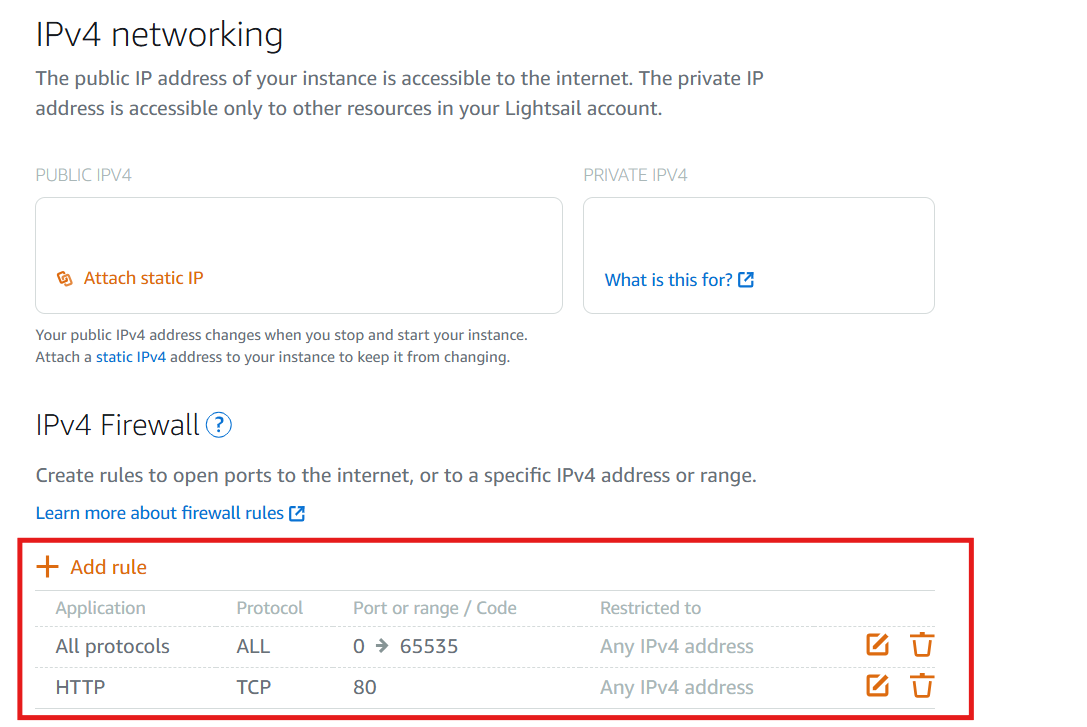Click external link icon after "What is this for?"
The width and height of the screenshot is (1087, 727).
[x=746, y=280]
